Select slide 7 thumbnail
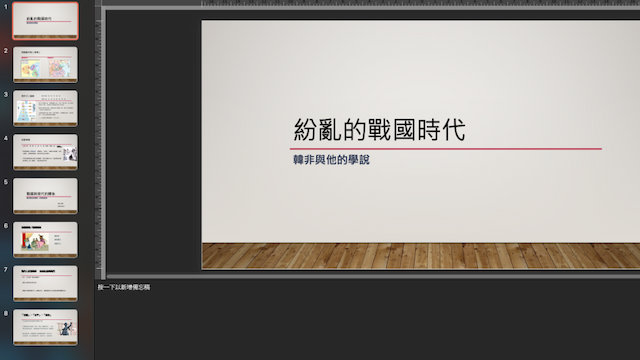Image resolution: width=640 pixels, height=360 pixels. pos(45,283)
